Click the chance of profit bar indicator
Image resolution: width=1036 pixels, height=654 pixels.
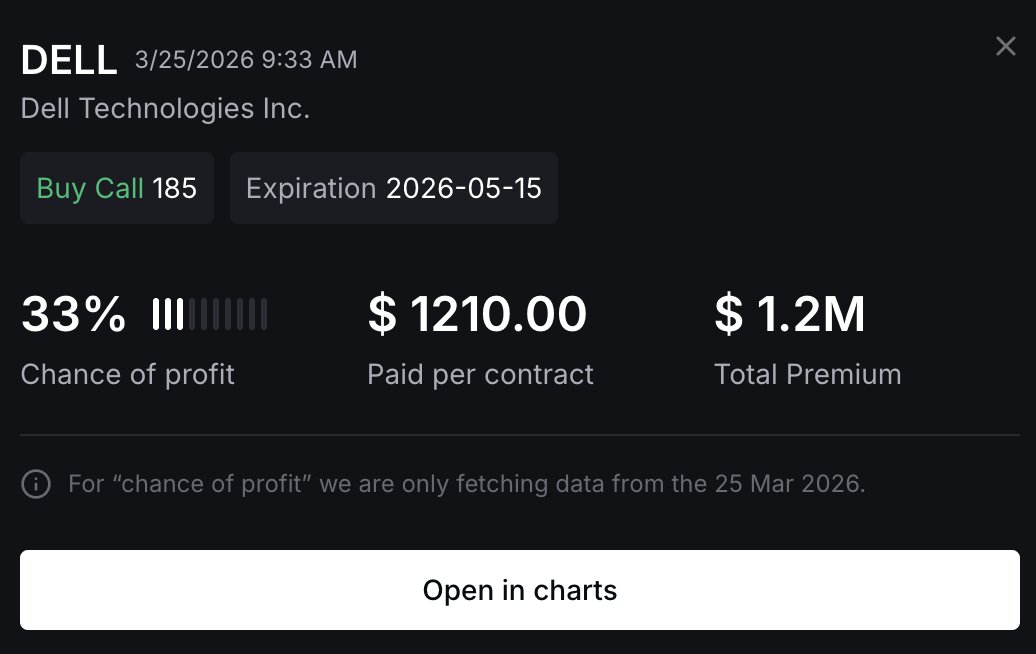(210, 314)
